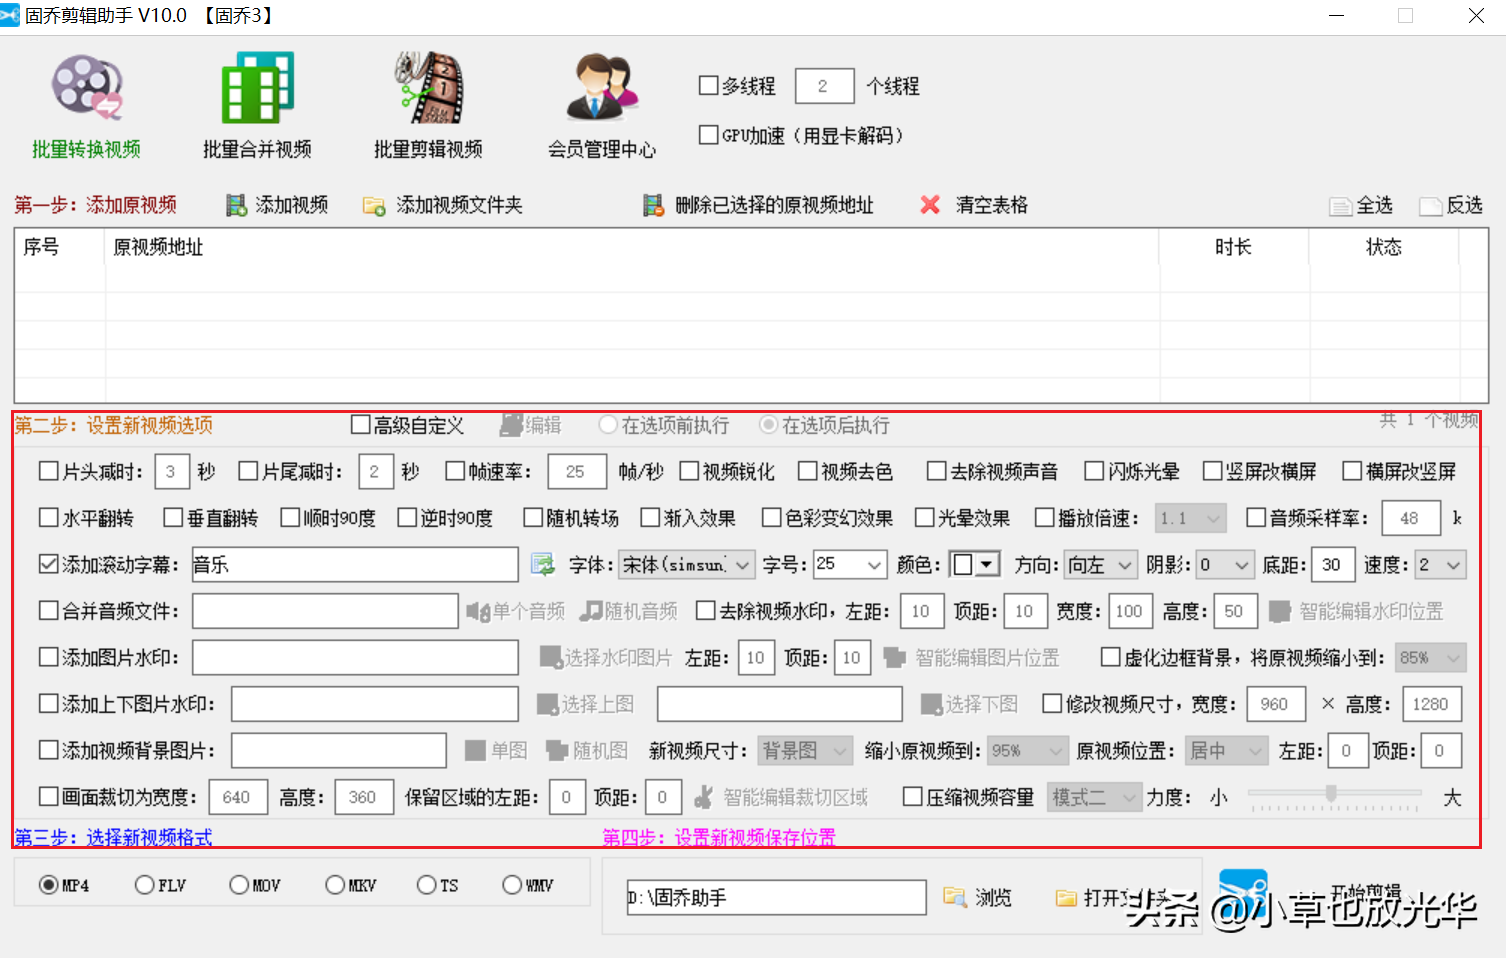Open the 批量合并视频 tool icon
1506x958 pixels.
click(x=257, y=88)
